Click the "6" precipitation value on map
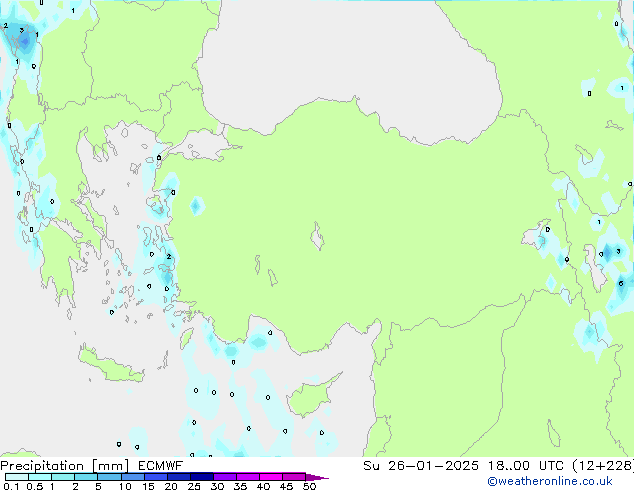 (621, 284)
